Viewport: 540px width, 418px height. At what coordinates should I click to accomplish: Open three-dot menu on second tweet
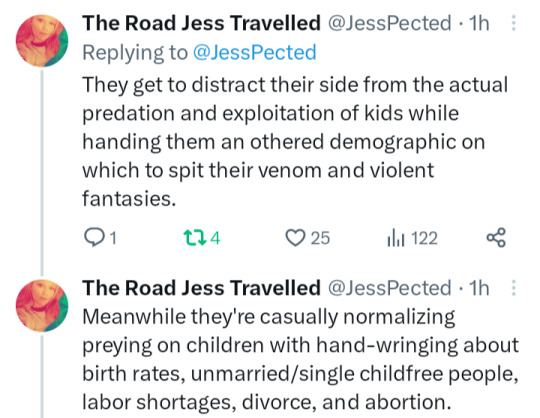pyautogui.click(x=513, y=288)
